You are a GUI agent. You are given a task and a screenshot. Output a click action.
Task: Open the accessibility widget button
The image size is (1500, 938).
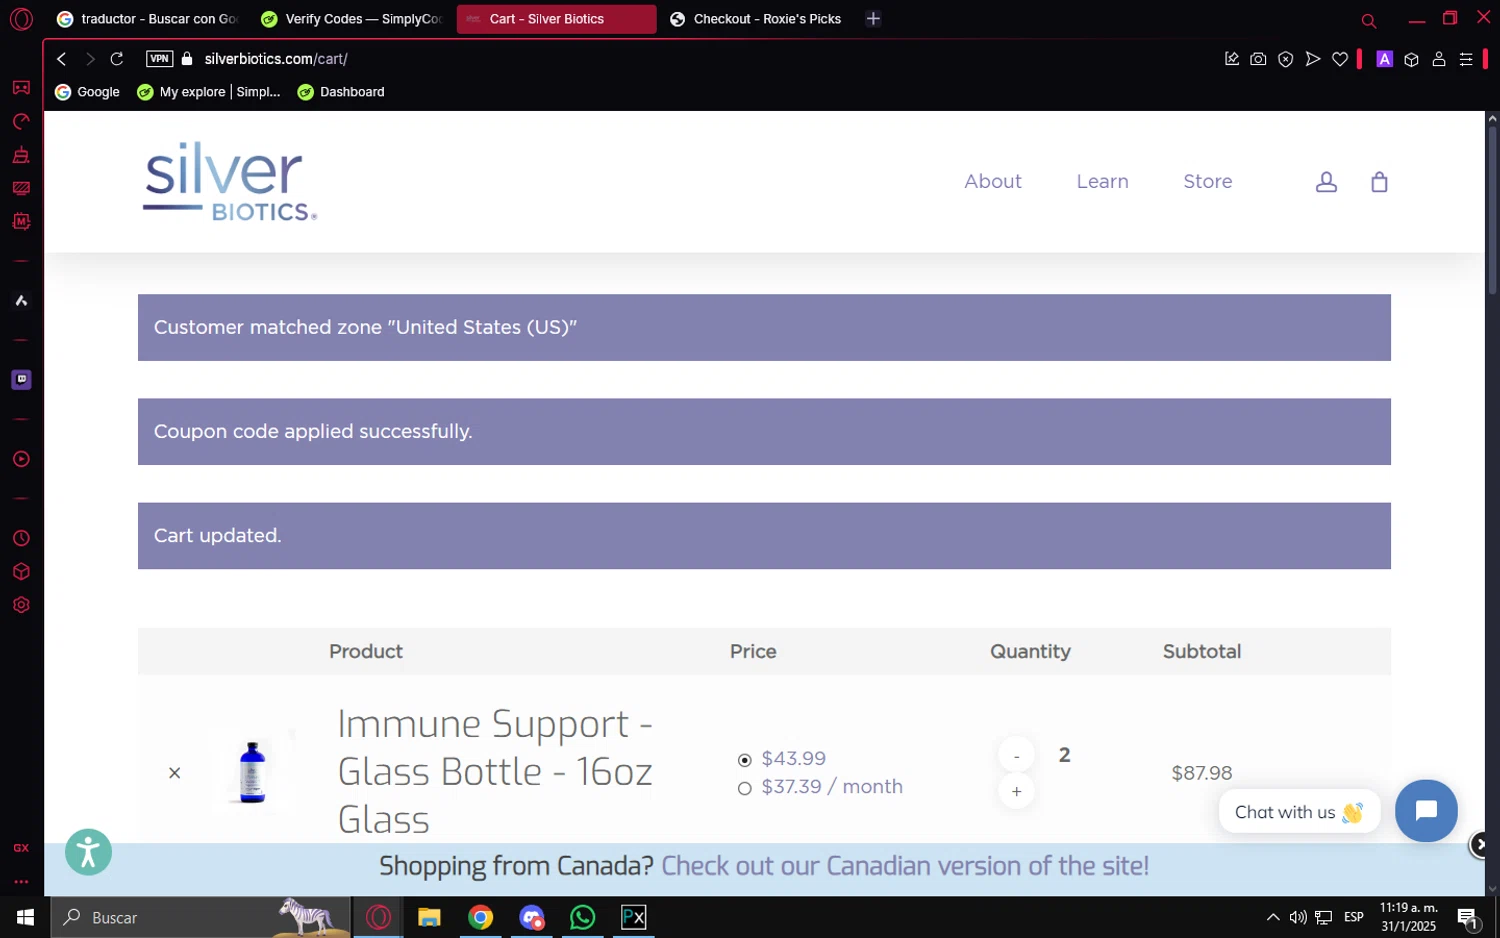[x=89, y=853]
